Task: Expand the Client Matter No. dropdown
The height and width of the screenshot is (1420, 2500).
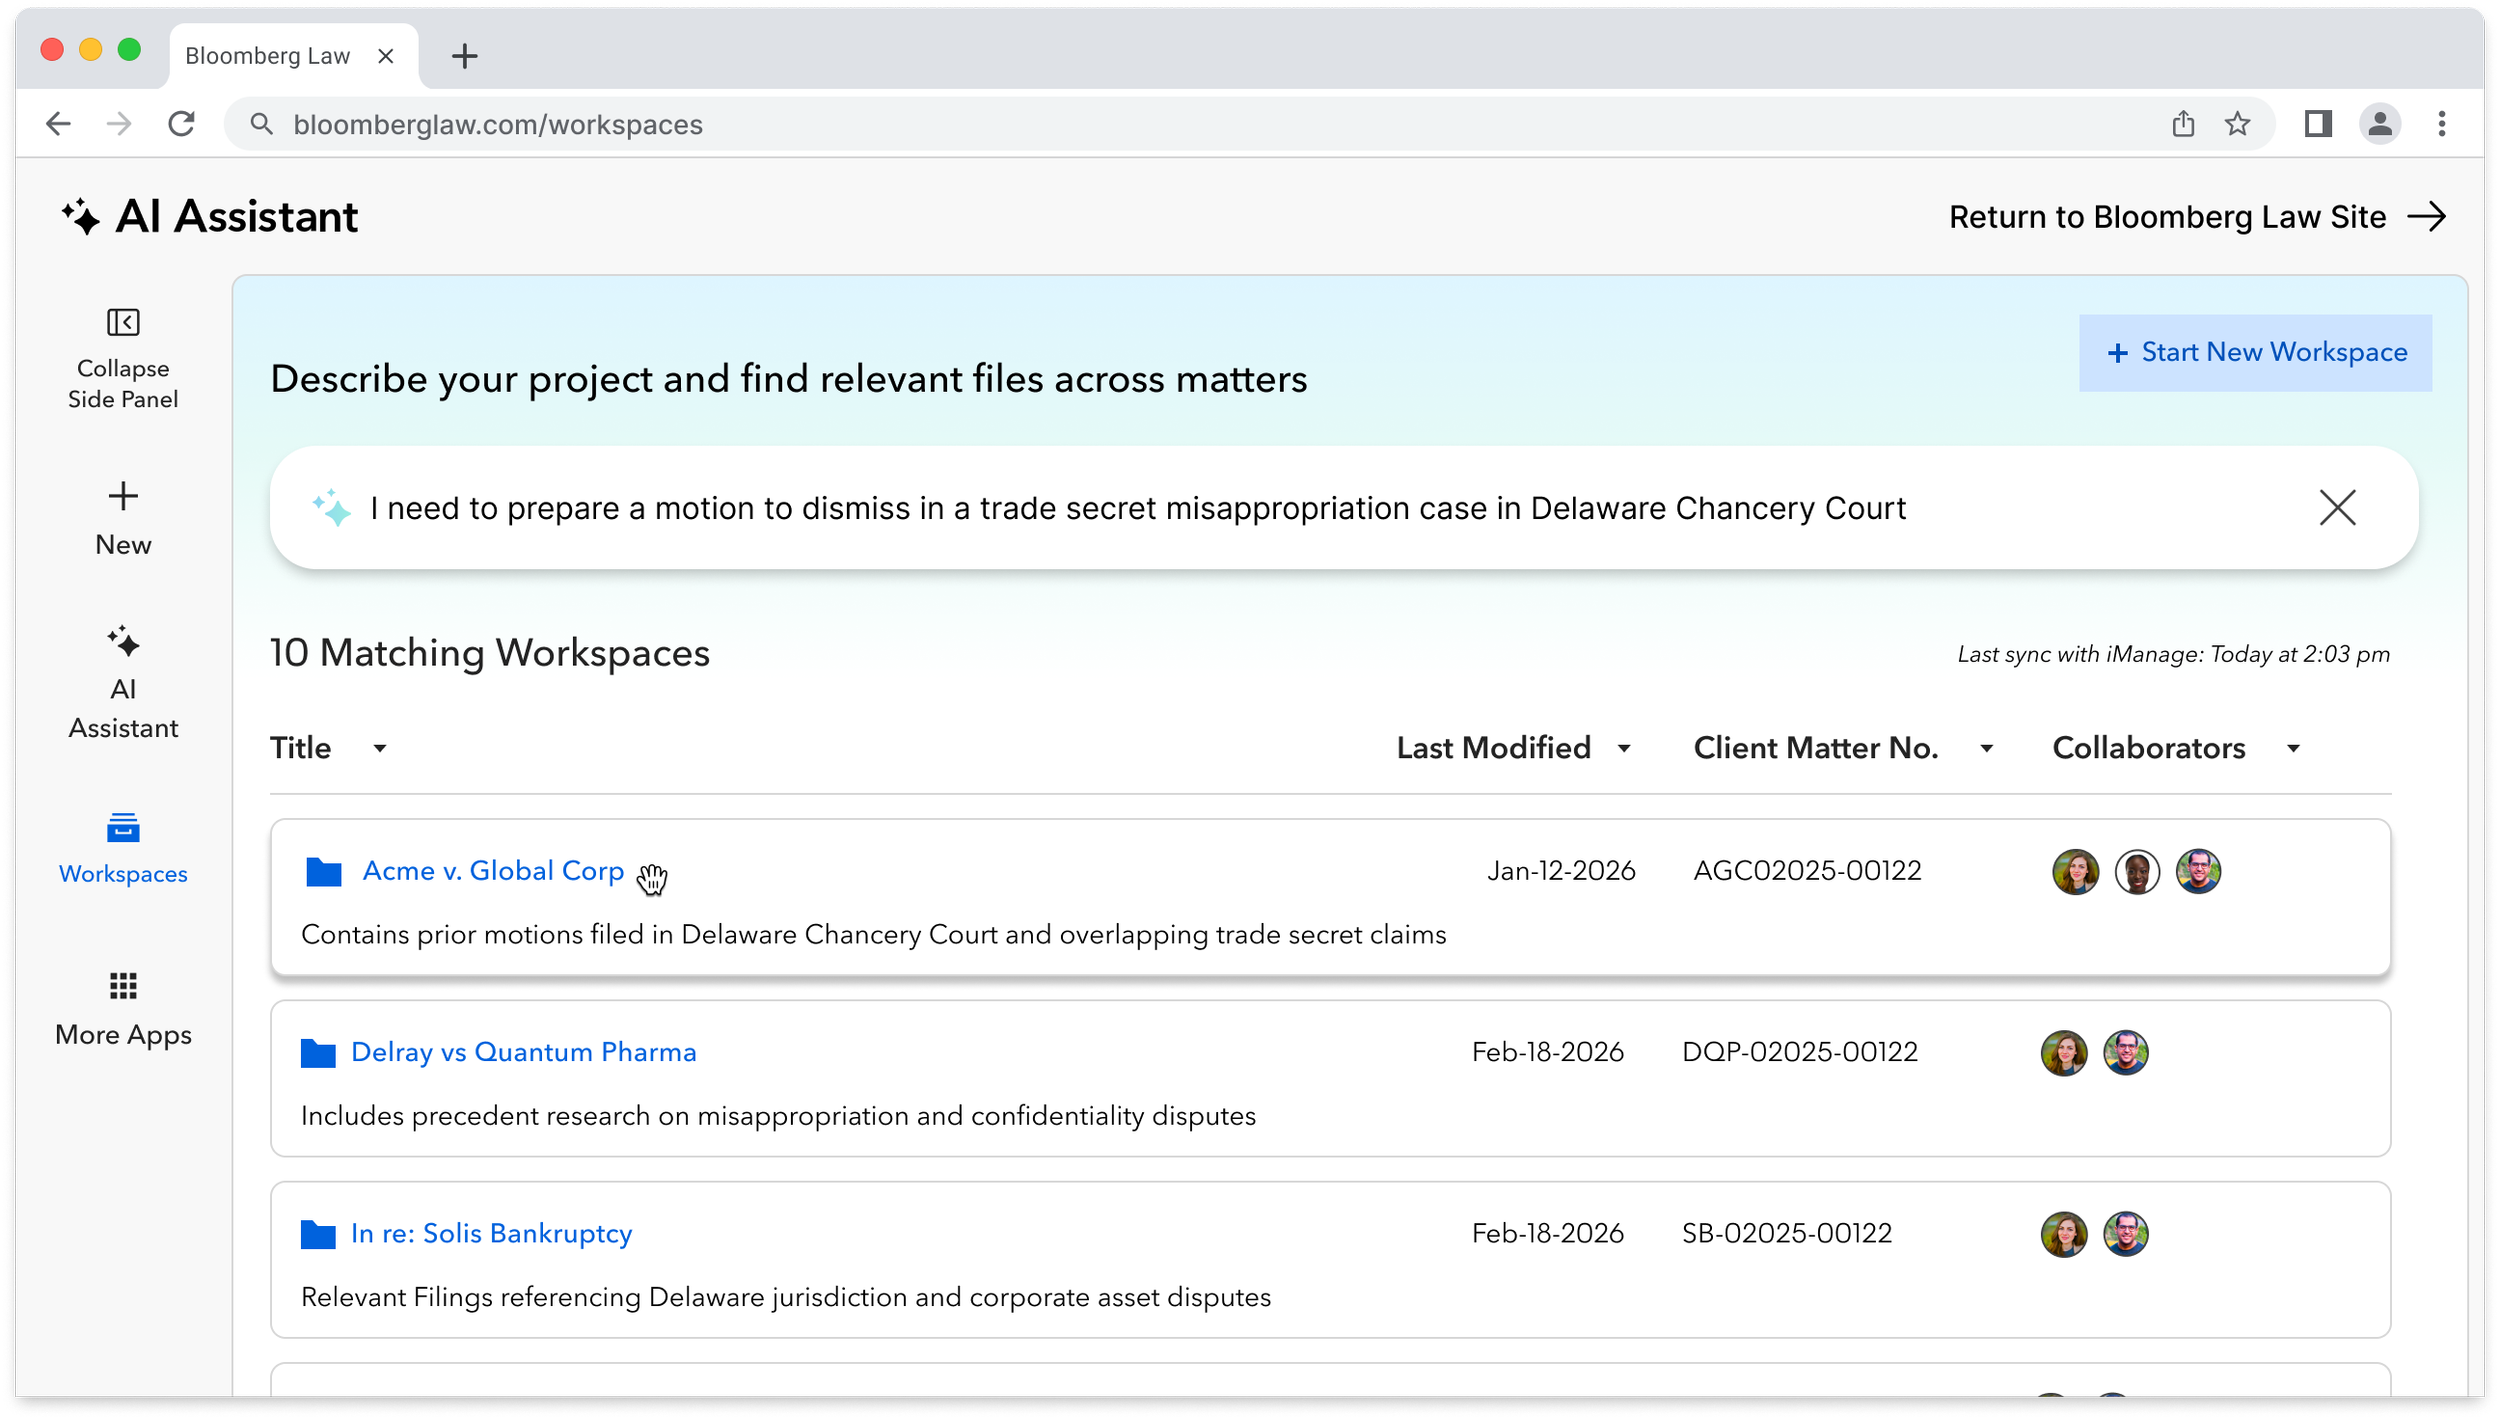Action: point(1988,748)
